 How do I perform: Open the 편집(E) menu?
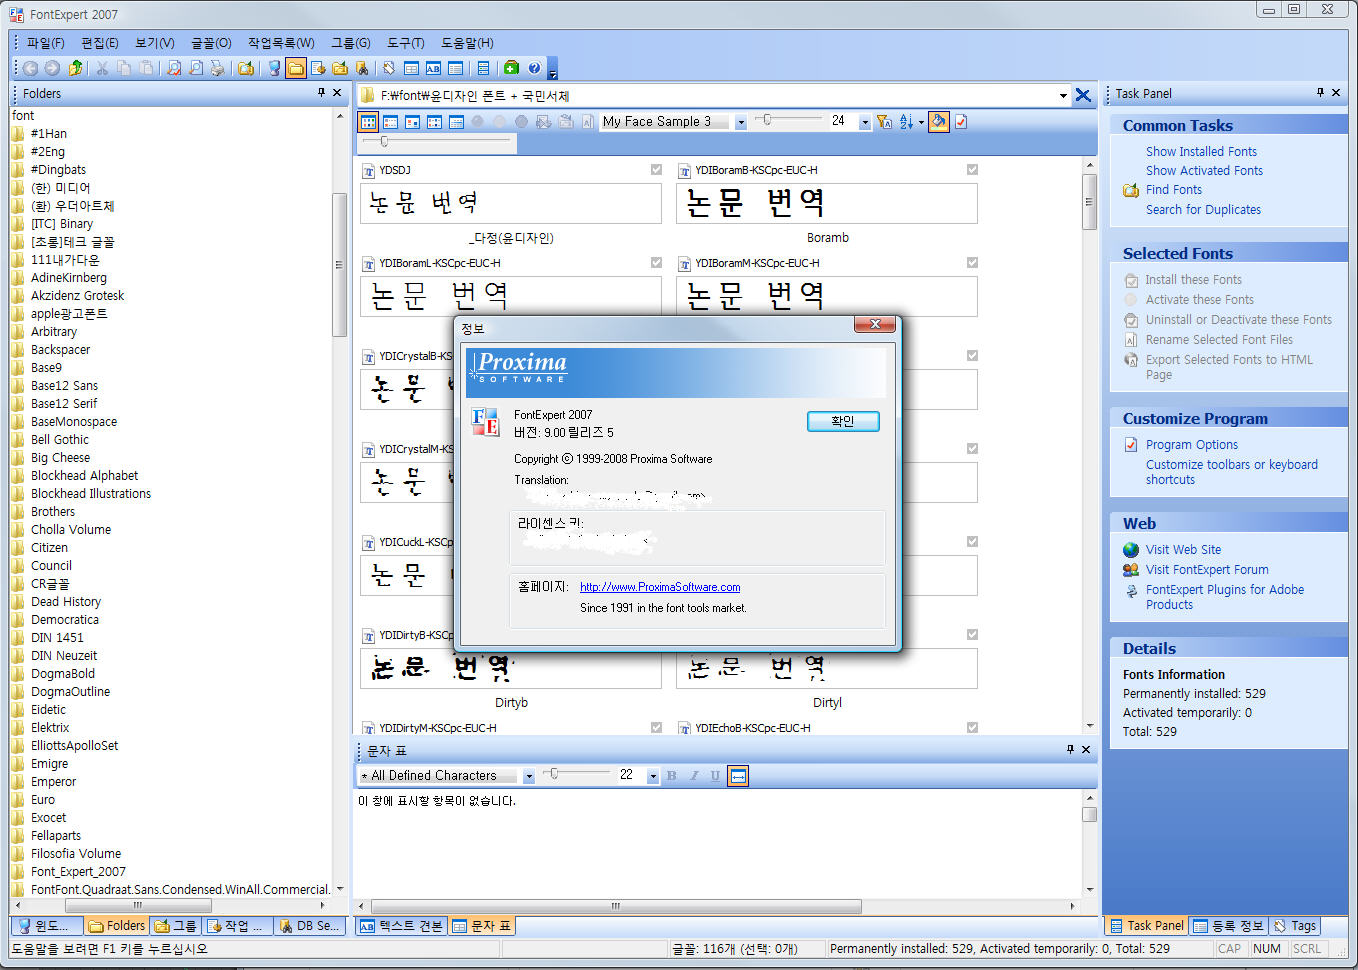(x=100, y=43)
